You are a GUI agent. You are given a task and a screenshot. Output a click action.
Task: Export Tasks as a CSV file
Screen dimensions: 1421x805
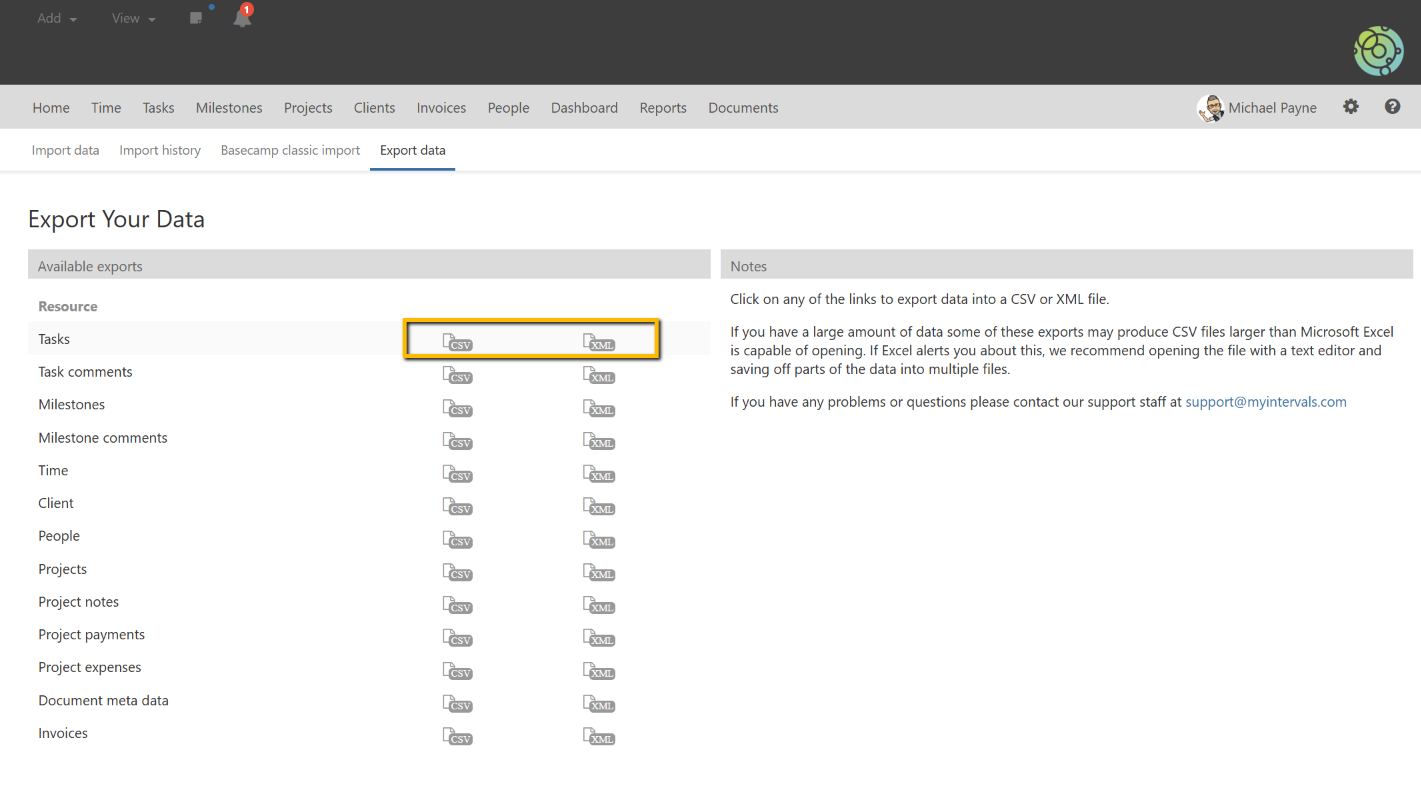457,341
